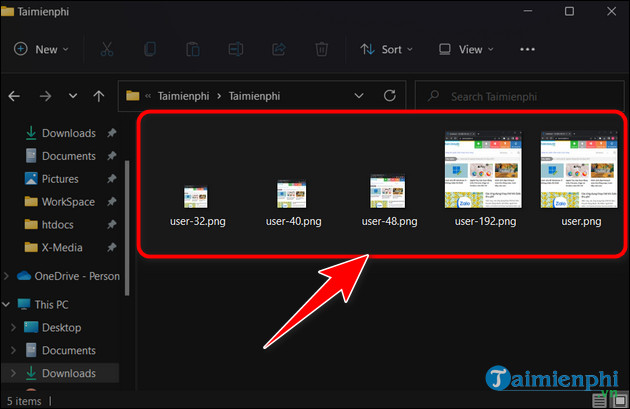Viewport: 630px width, 409px height.
Task: Select user.png thumbnail
Action: 579,169
